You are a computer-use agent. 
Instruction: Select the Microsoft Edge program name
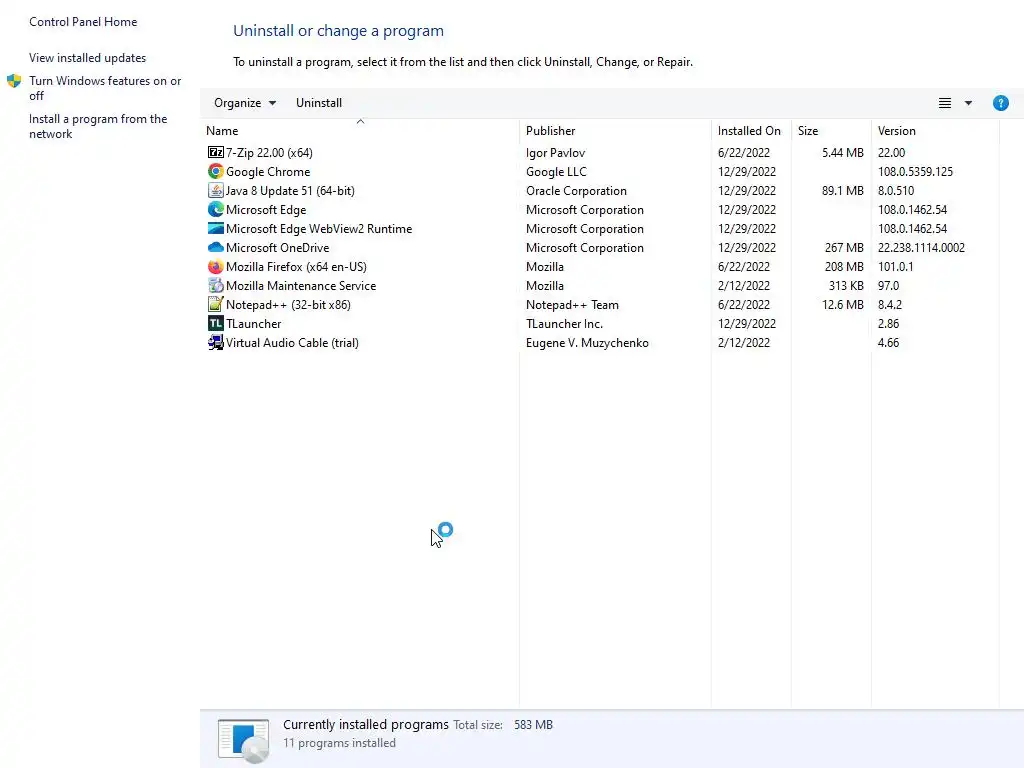pyautogui.click(x=266, y=209)
